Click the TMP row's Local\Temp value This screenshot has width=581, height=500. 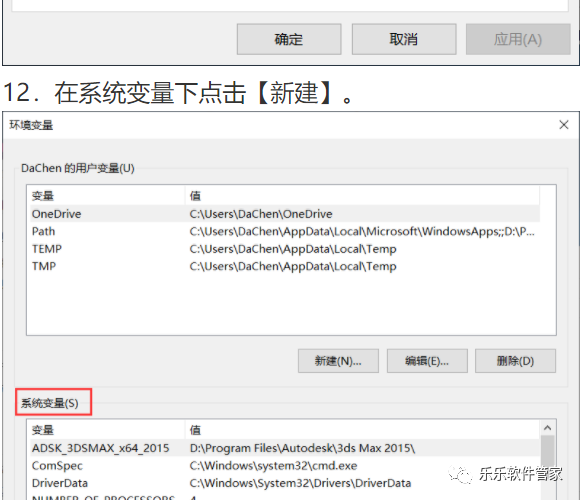(293, 266)
